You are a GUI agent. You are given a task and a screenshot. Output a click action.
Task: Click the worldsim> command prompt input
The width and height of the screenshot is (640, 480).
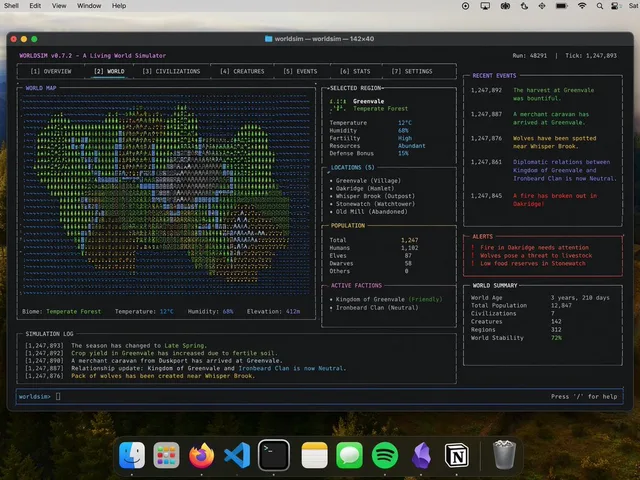tap(319, 396)
